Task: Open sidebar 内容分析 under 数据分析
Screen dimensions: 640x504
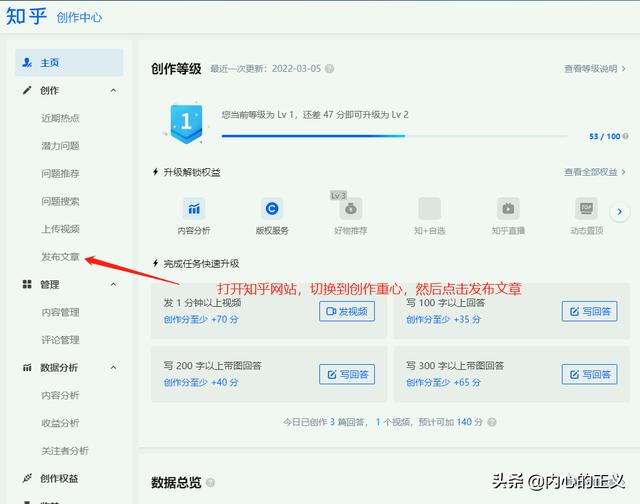Action: (60, 395)
